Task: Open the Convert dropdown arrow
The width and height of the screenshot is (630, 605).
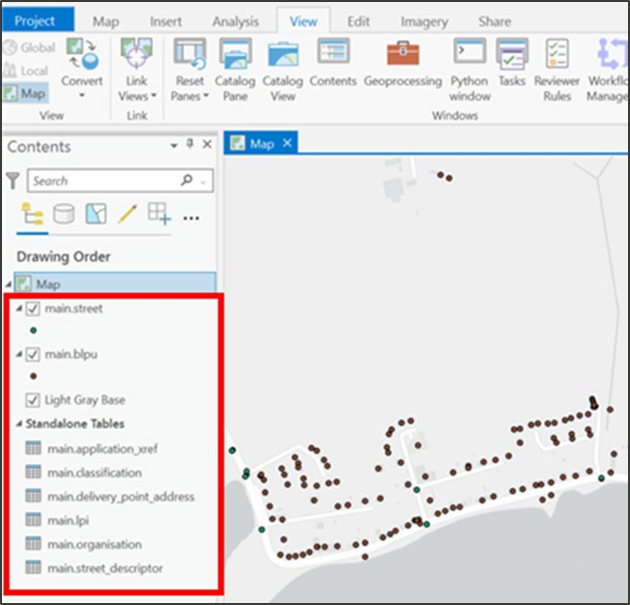Action: (x=82, y=96)
